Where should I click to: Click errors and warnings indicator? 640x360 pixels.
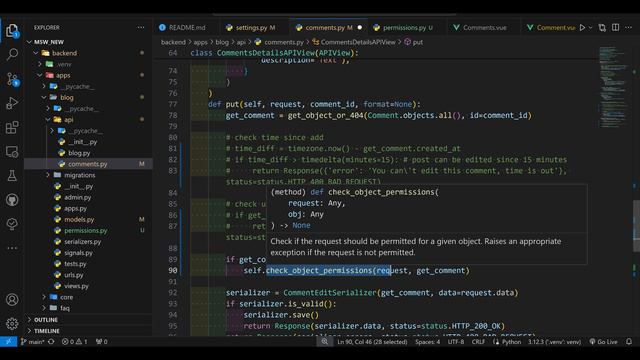pos(74,342)
